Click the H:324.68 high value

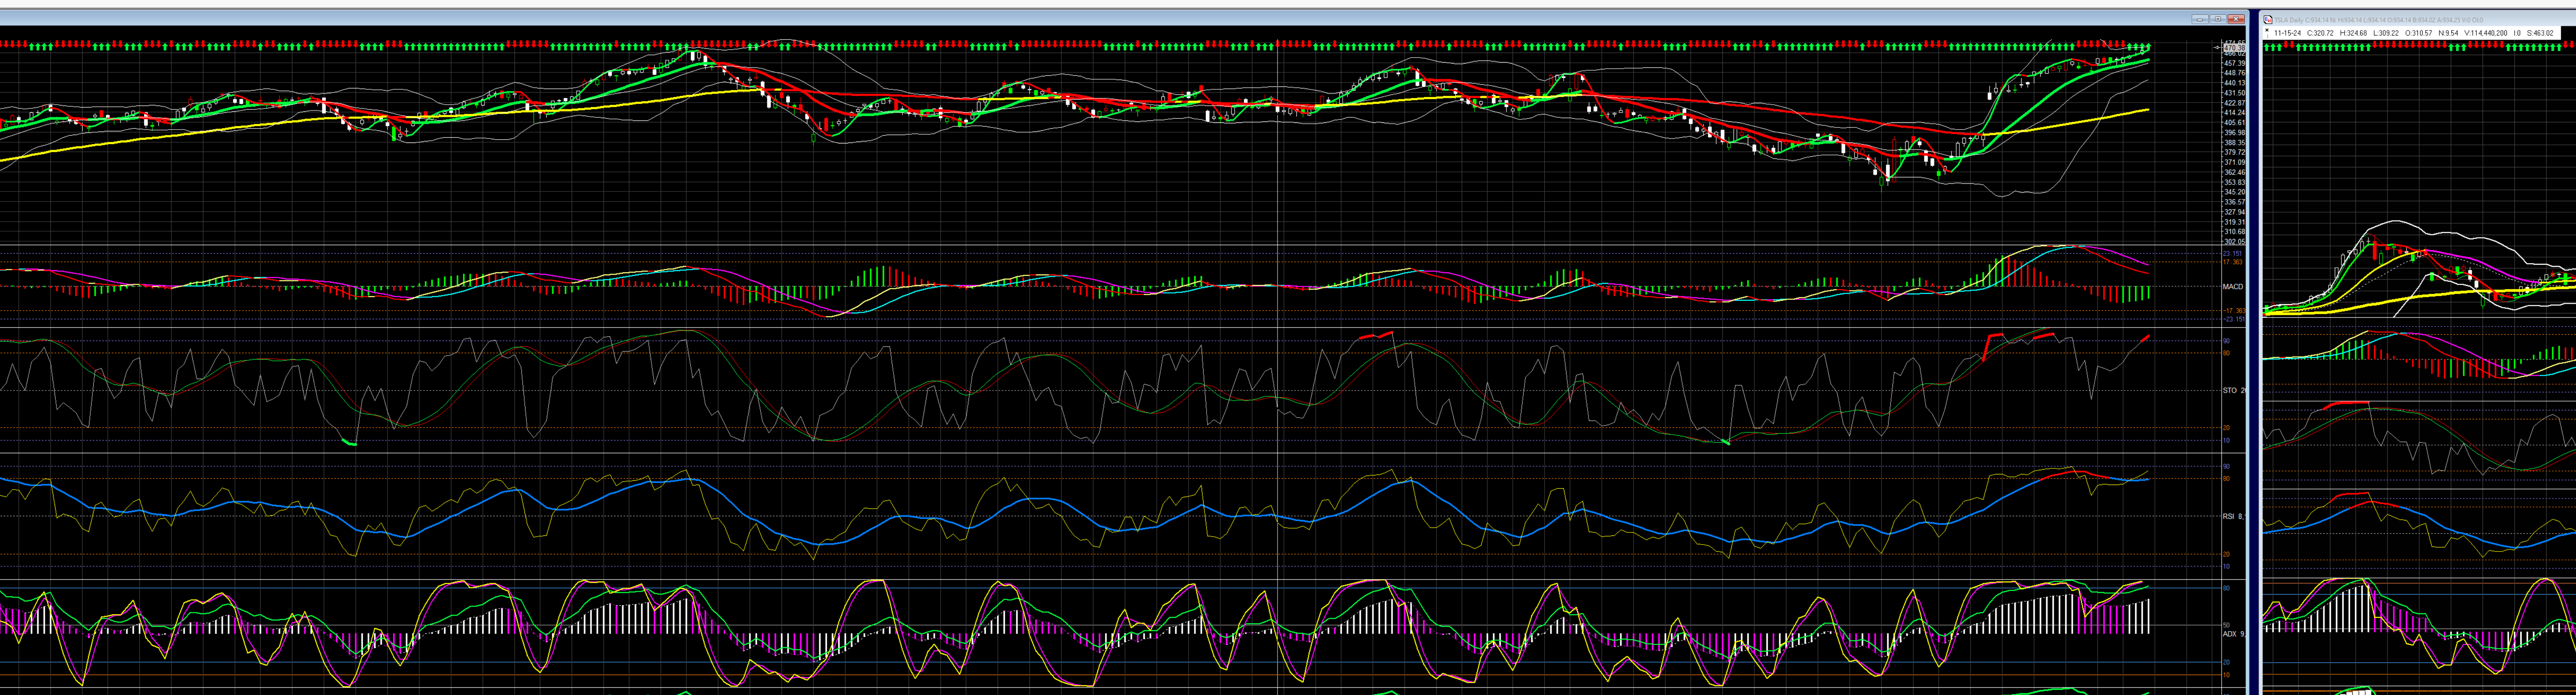click(2354, 33)
